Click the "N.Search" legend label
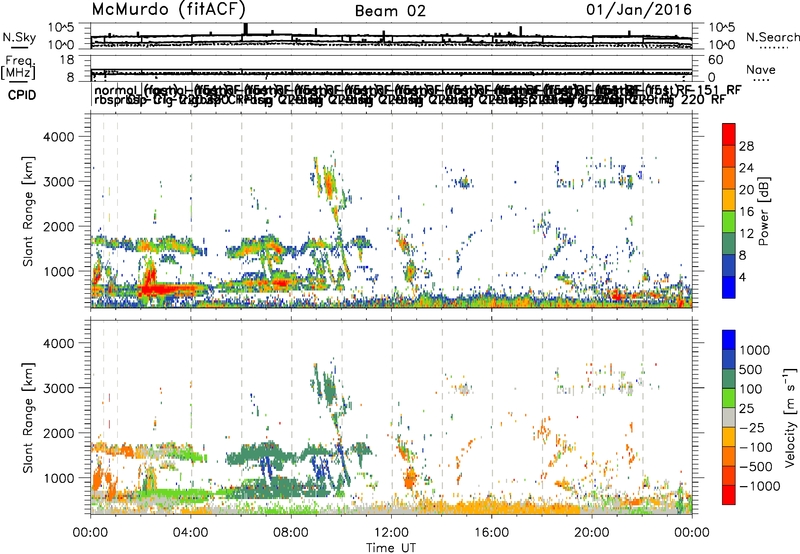This screenshot has height=554, width=800. pos(773,37)
